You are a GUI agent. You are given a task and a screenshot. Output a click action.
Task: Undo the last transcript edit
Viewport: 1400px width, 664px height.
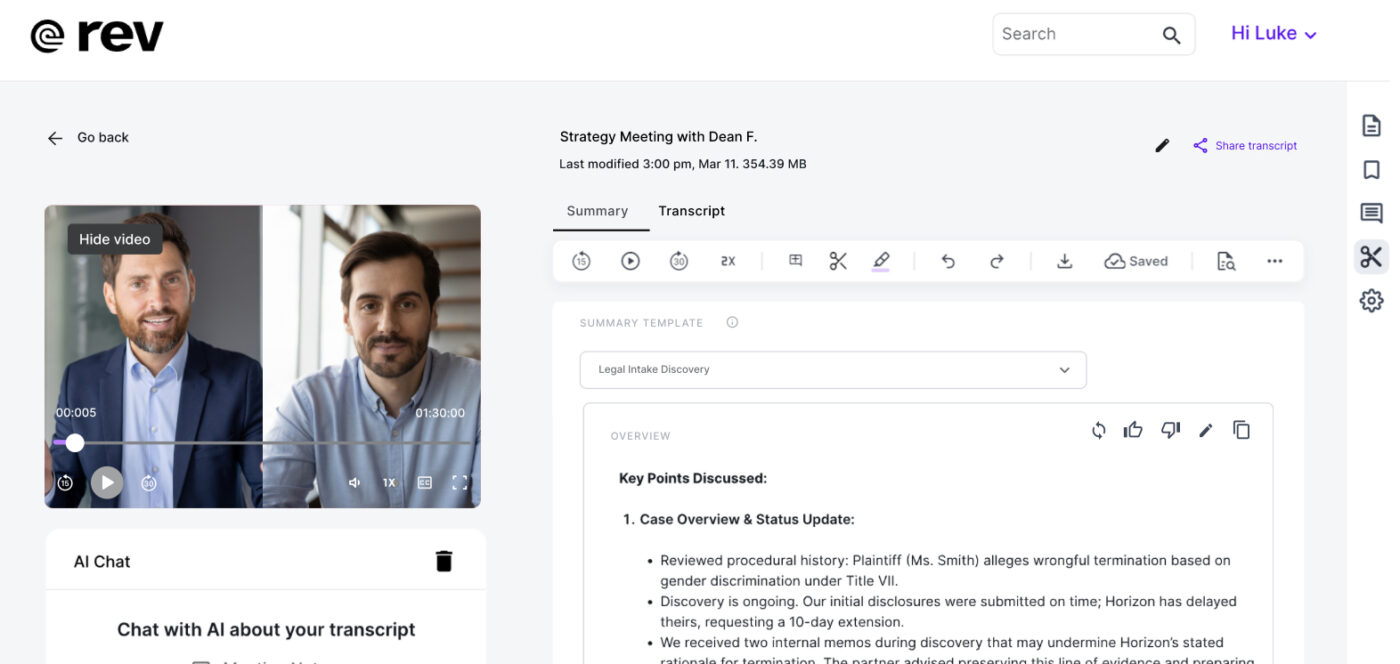(x=948, y=260)
